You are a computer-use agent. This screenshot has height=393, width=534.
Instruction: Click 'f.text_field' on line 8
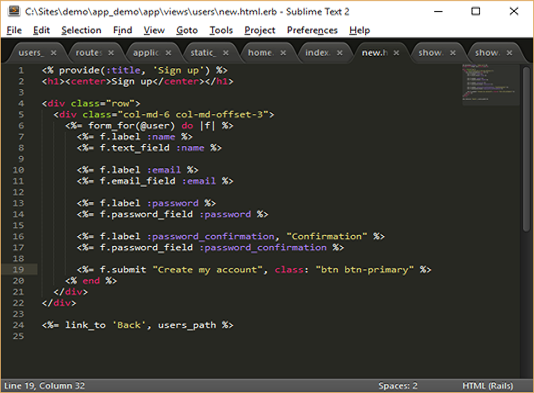click(x=135, y=148)
